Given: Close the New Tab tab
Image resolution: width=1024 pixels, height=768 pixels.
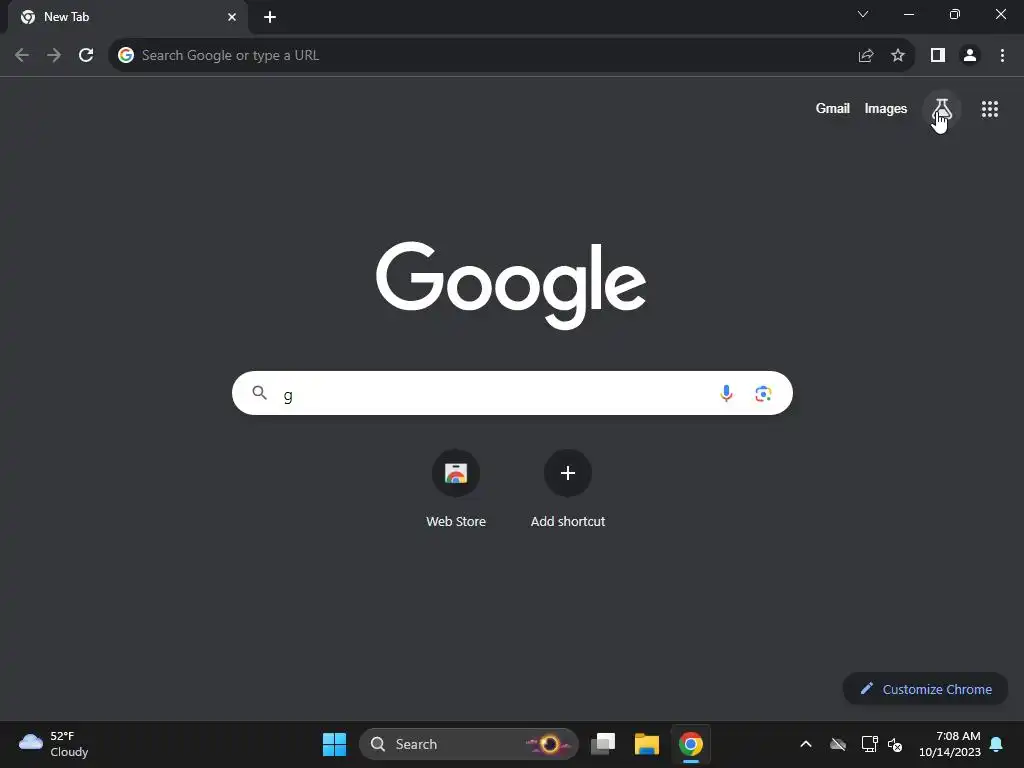Looking at the screenshot, I should [x=232, y=17].
